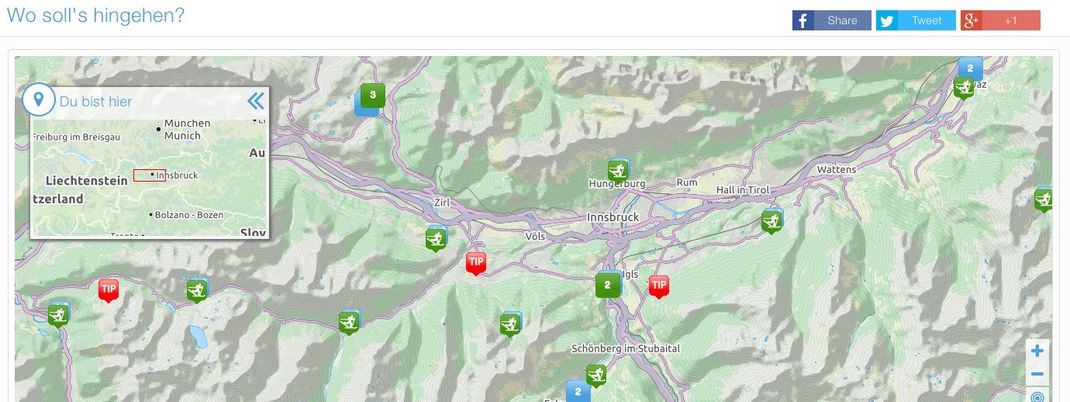The image size is (1070, 402).
Task: Click the locate-me target icon below zoom buttons
Action: [1037, 397]
